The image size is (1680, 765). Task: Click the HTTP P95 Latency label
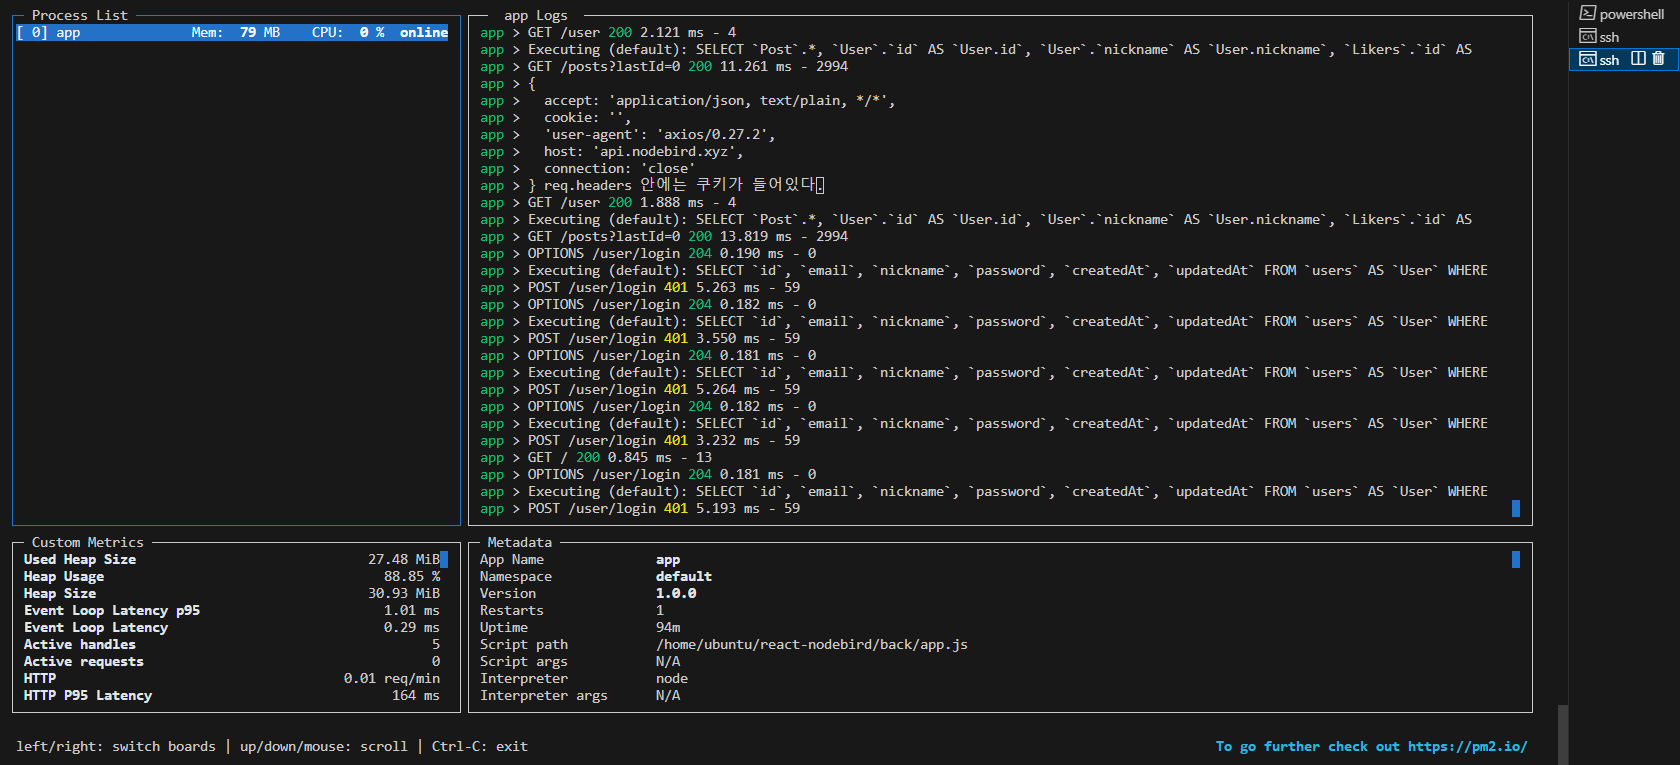click(88, 696)
